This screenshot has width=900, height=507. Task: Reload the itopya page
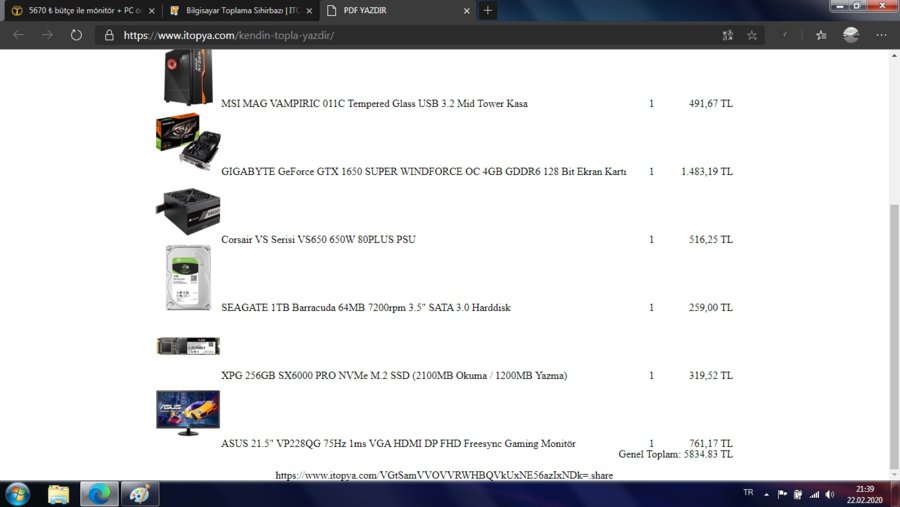76,35
